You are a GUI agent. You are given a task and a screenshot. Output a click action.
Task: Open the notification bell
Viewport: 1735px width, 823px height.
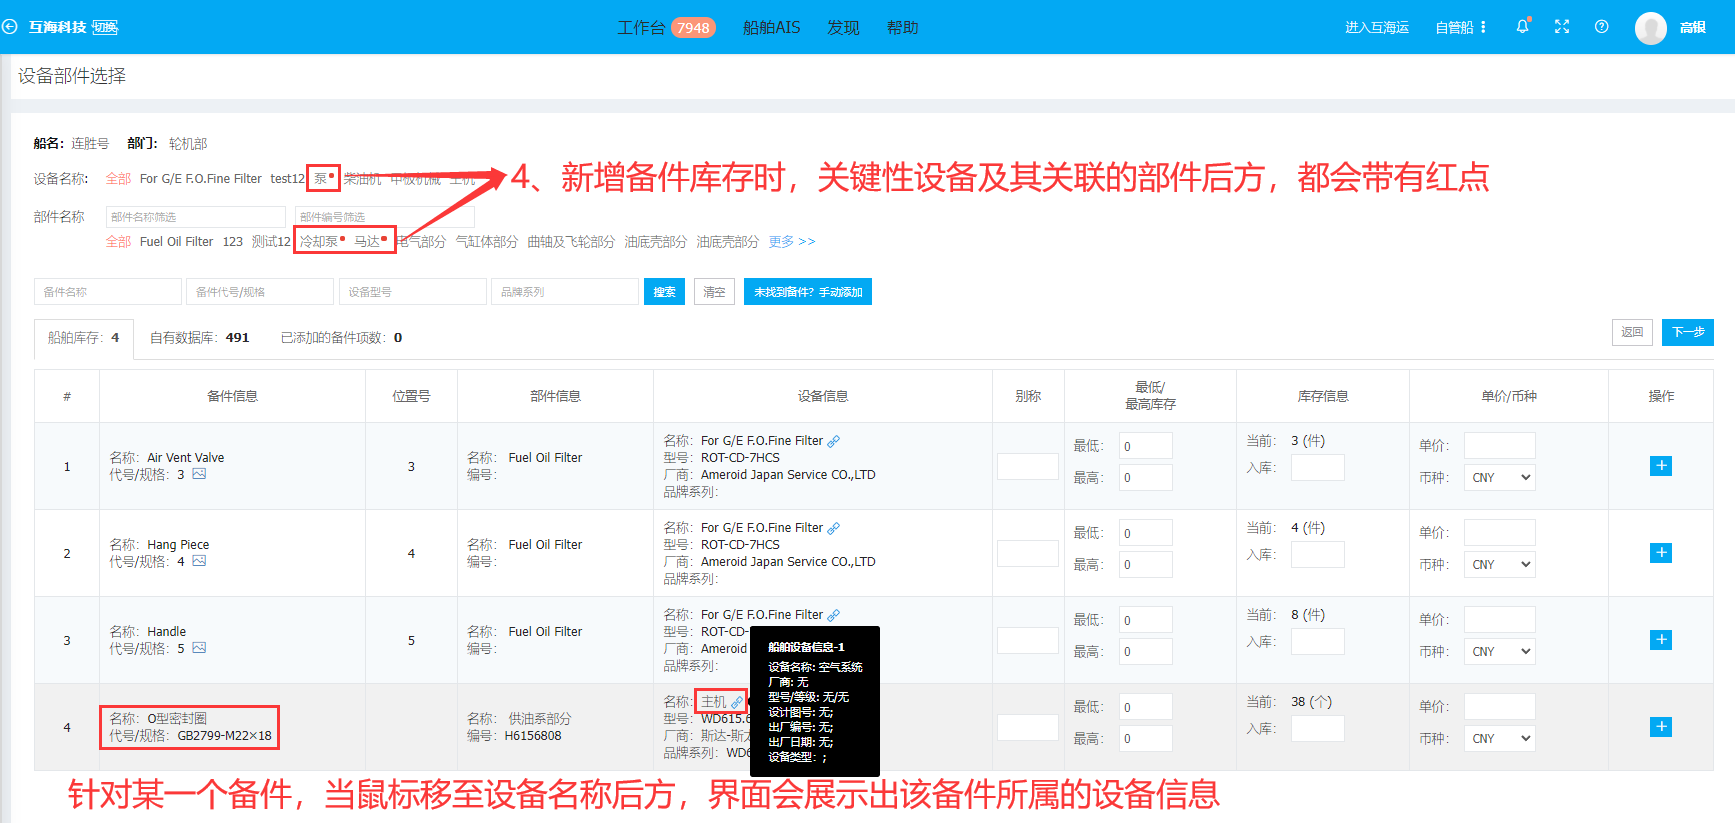coord(1522,27)
